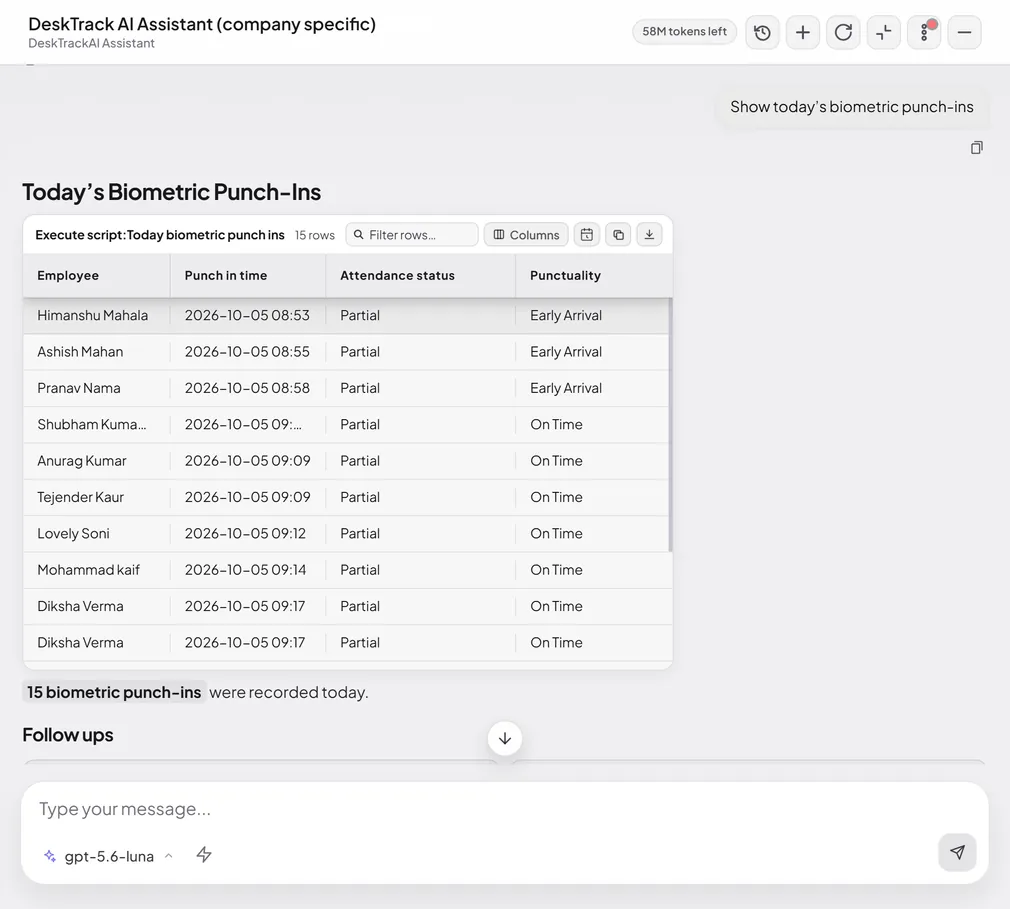Click Early Arrival in Himanshu Mahala row

coord(566,316)
